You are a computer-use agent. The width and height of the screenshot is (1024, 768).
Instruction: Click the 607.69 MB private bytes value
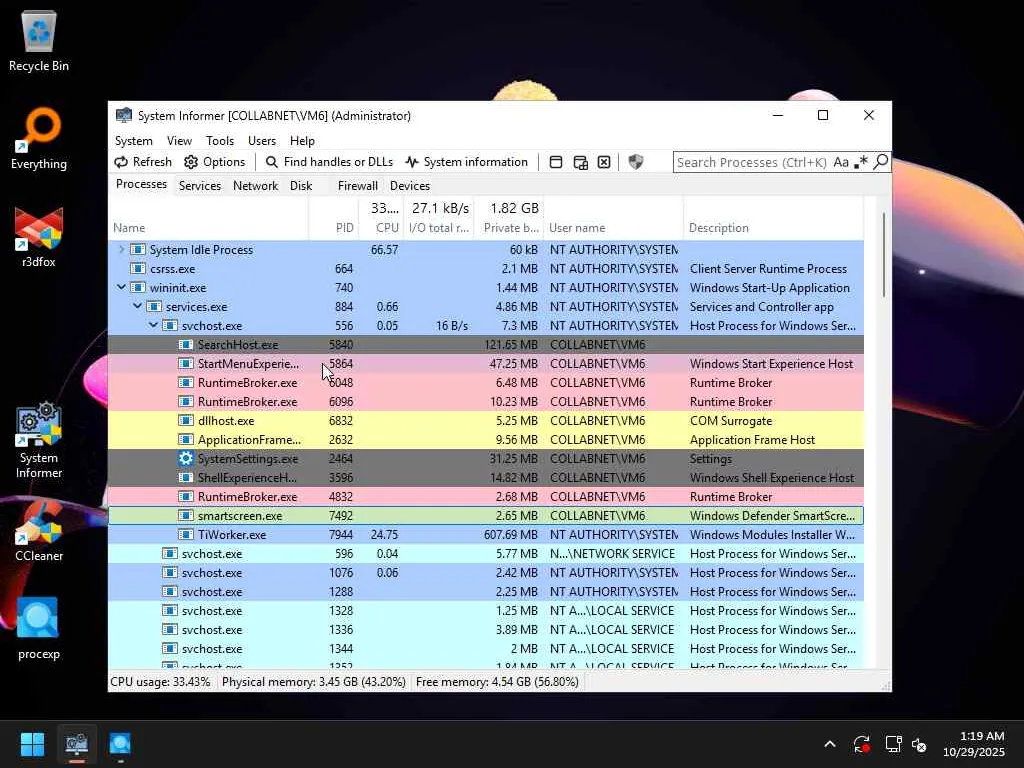pos(511,534)
